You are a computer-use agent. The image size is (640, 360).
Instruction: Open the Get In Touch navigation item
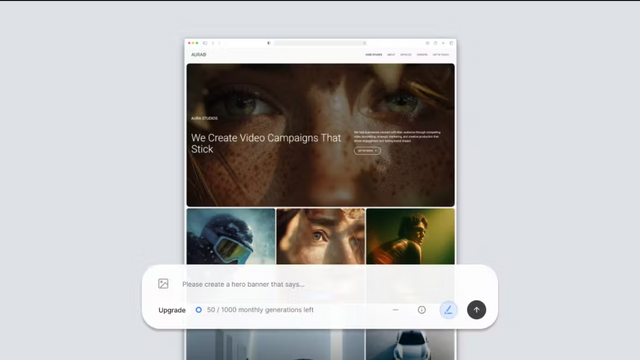pyautogui.click(x=441, y=55)
